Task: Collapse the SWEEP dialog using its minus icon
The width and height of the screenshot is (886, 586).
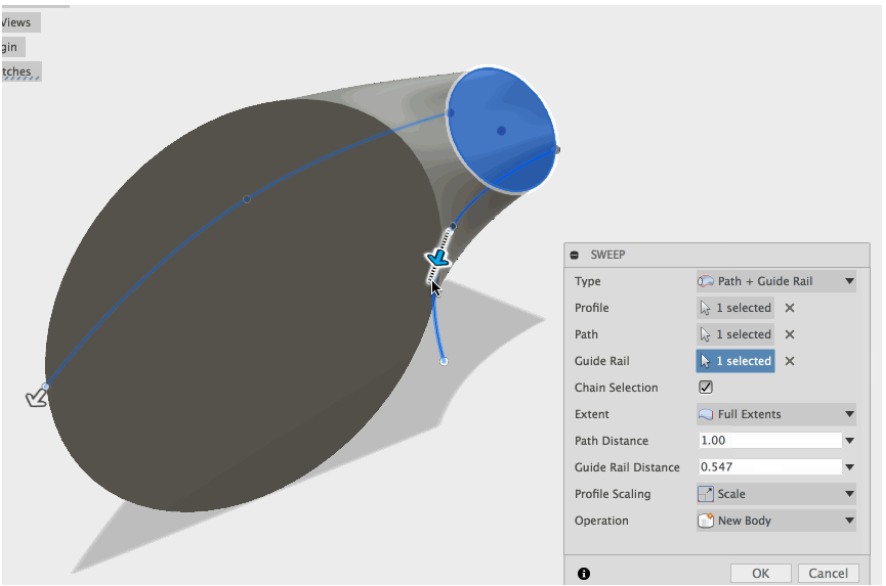Action: click(x=575, y=255)
